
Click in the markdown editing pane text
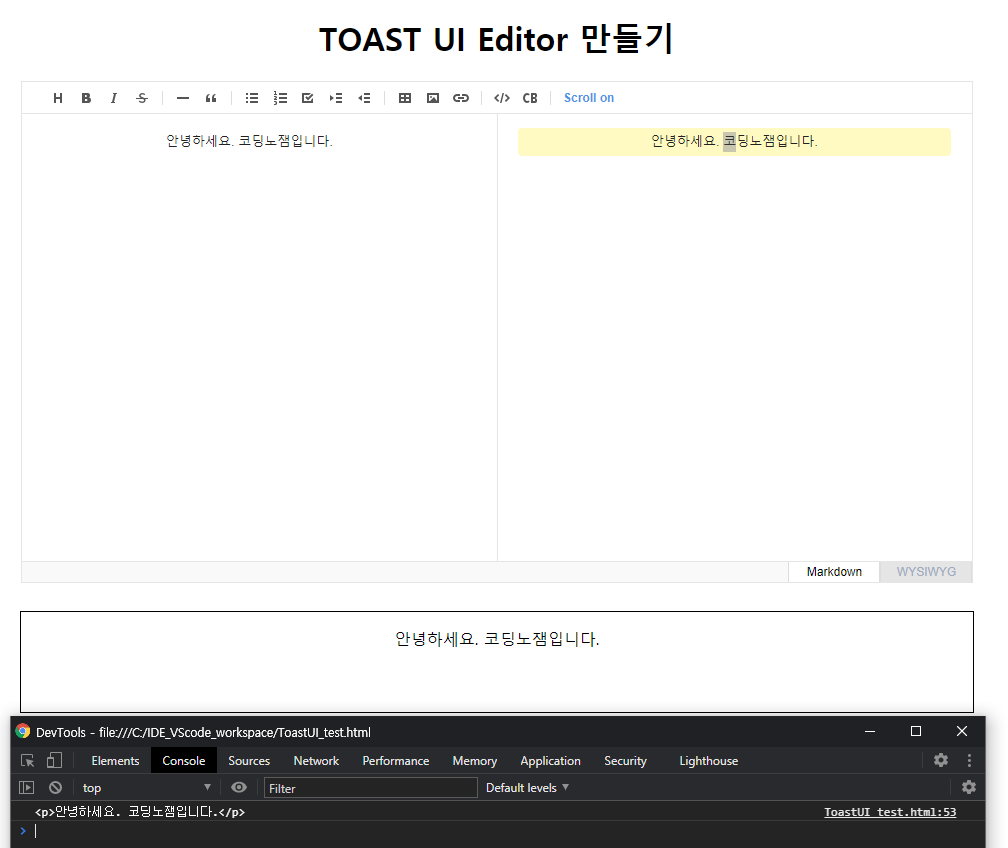249,141
